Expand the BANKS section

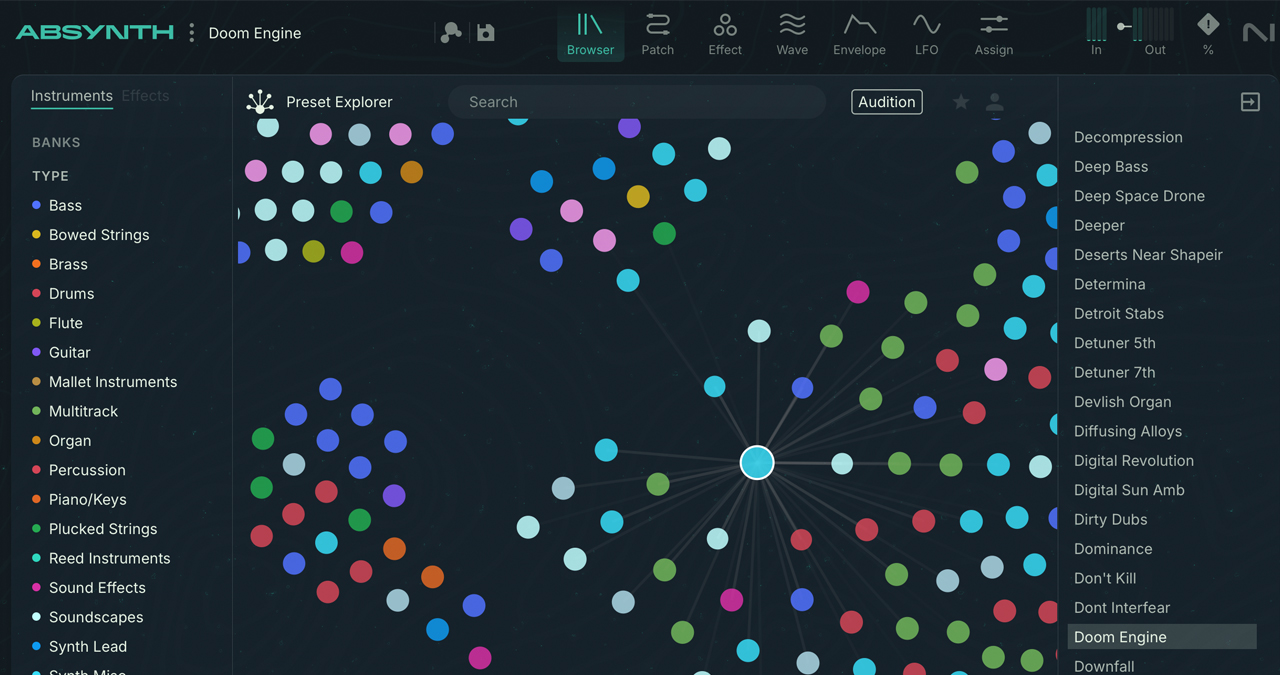click(x=56, y=143)
